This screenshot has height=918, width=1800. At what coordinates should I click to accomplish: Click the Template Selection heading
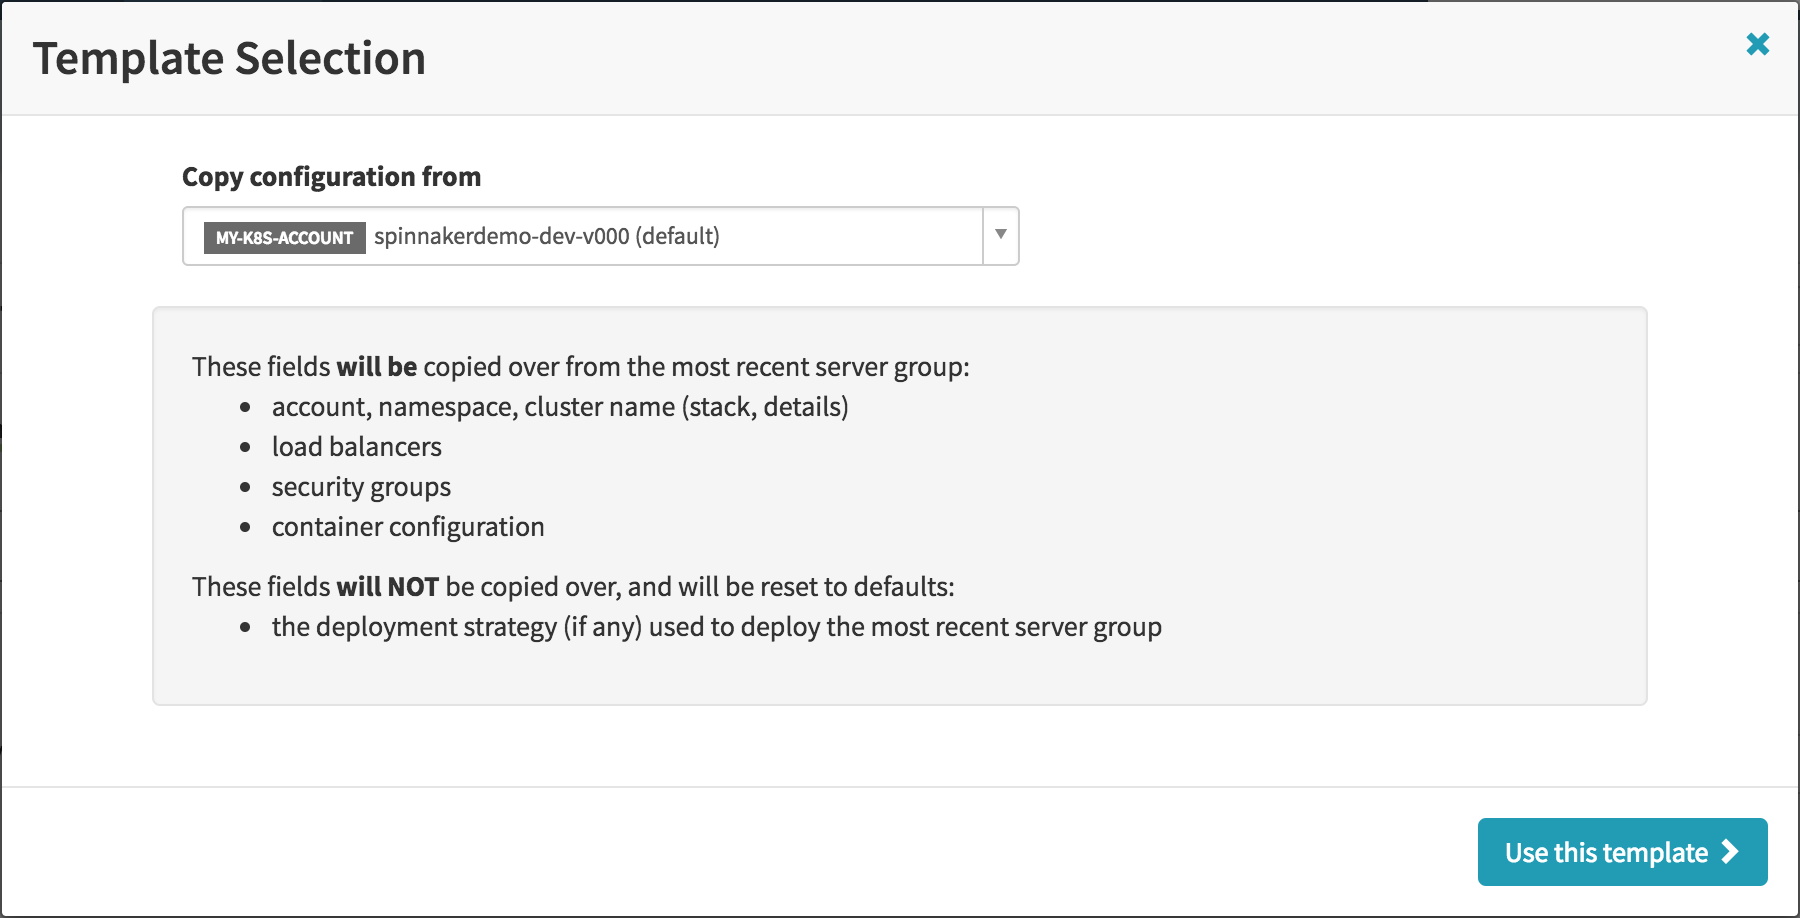coord(229,58)
